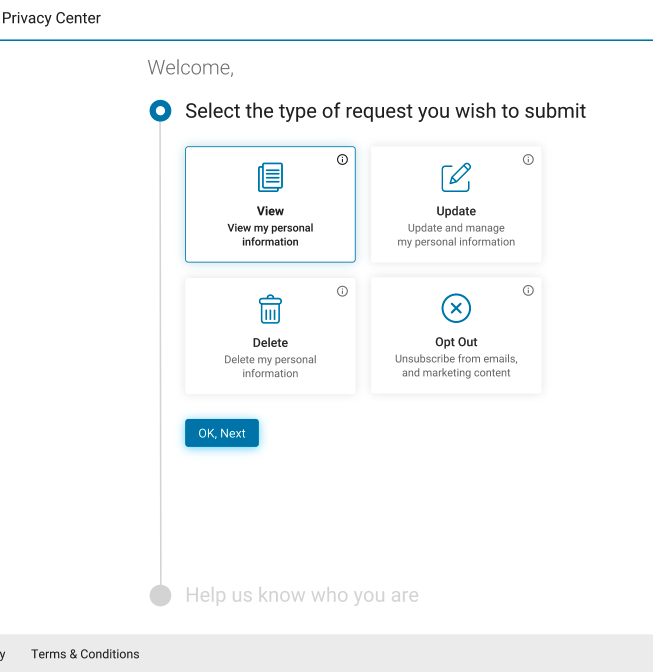The height and width of the screenshot is (672, 653).
Task: Click the Delete trash can icon
Action: click(270, 309)
